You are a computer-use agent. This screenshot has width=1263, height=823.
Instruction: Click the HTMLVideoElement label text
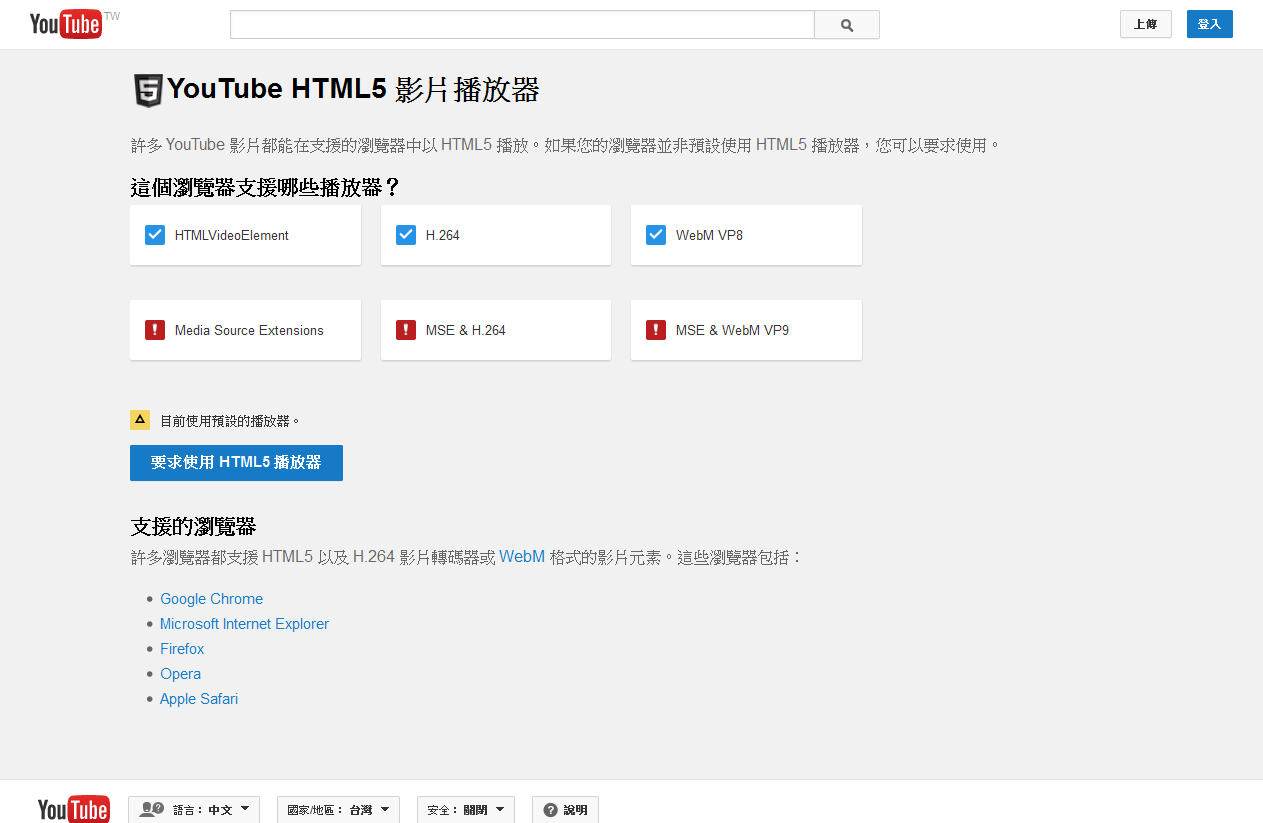(232, 236)
